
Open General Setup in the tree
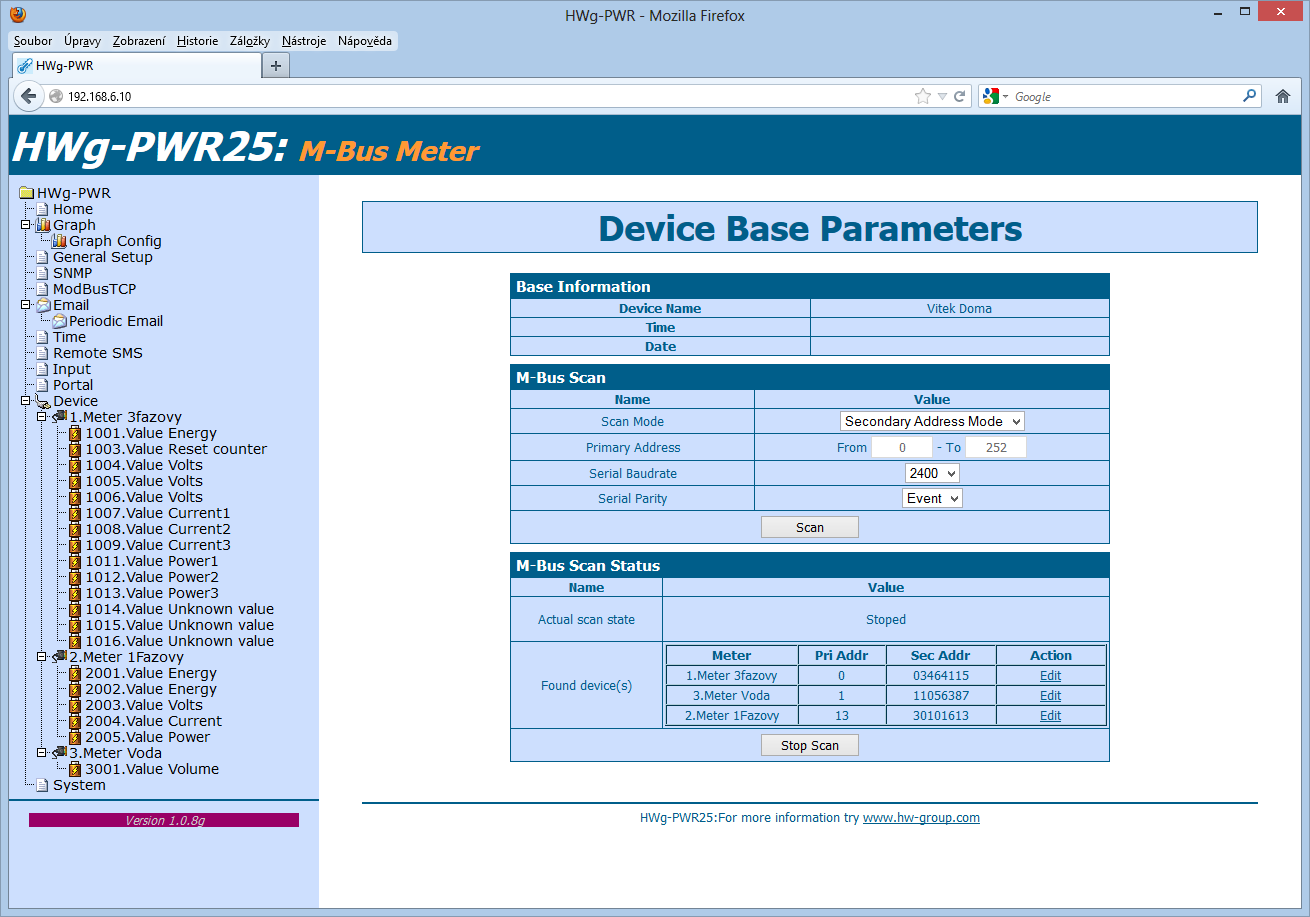coord(103,257)
